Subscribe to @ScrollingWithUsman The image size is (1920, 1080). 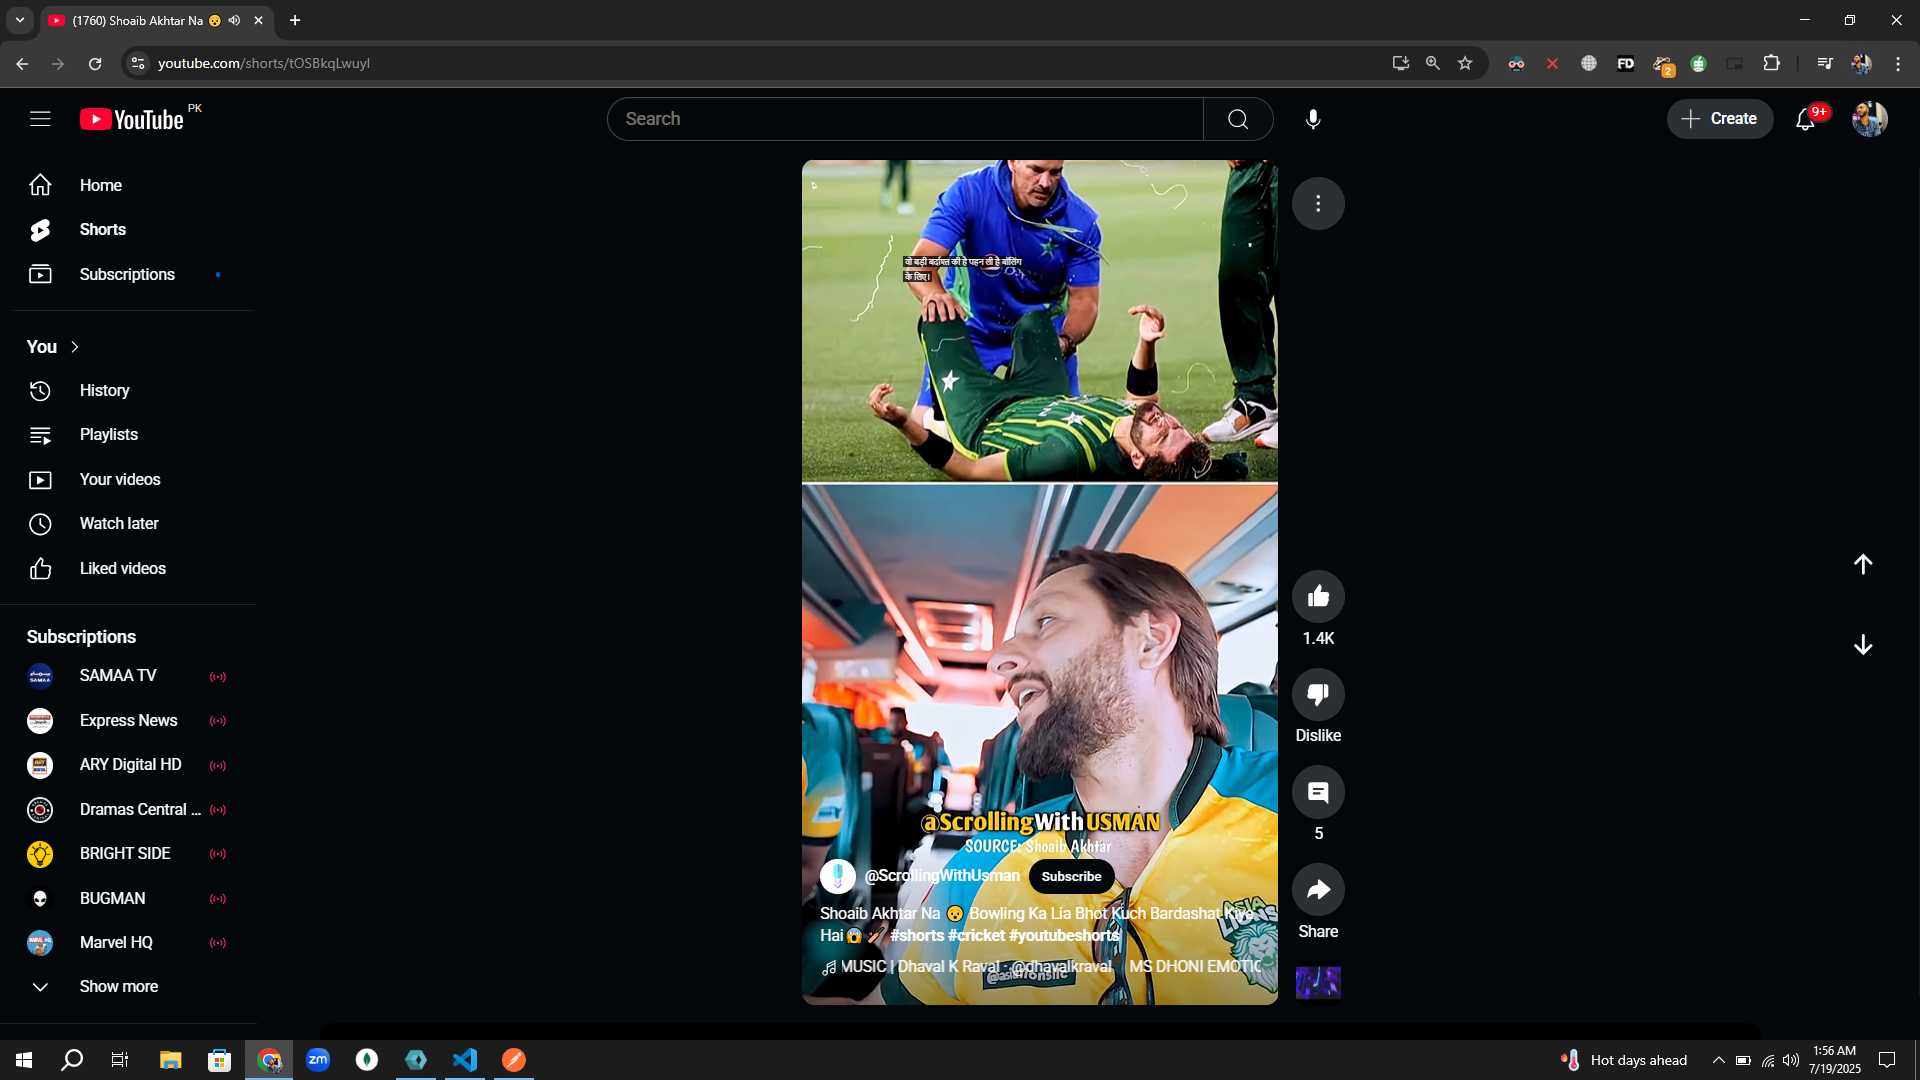(x=1071, y=877)
